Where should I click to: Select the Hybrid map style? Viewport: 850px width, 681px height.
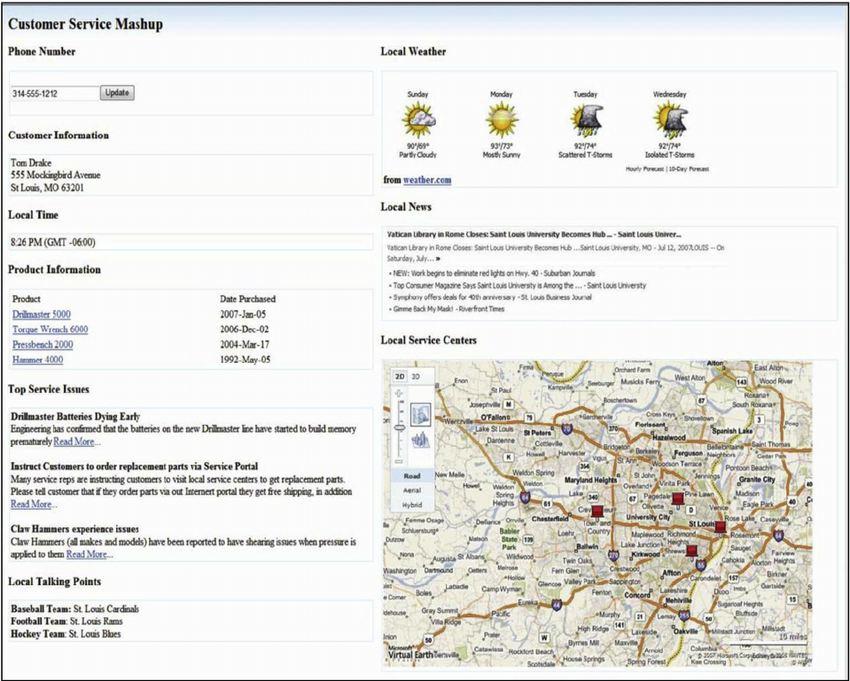(x=412, y=504)
